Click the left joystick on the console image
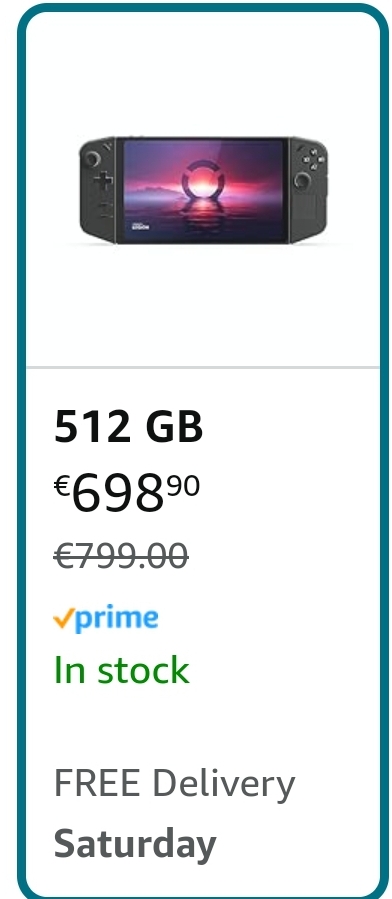Viewport: 392px width, 899px height. coord(92,159)
